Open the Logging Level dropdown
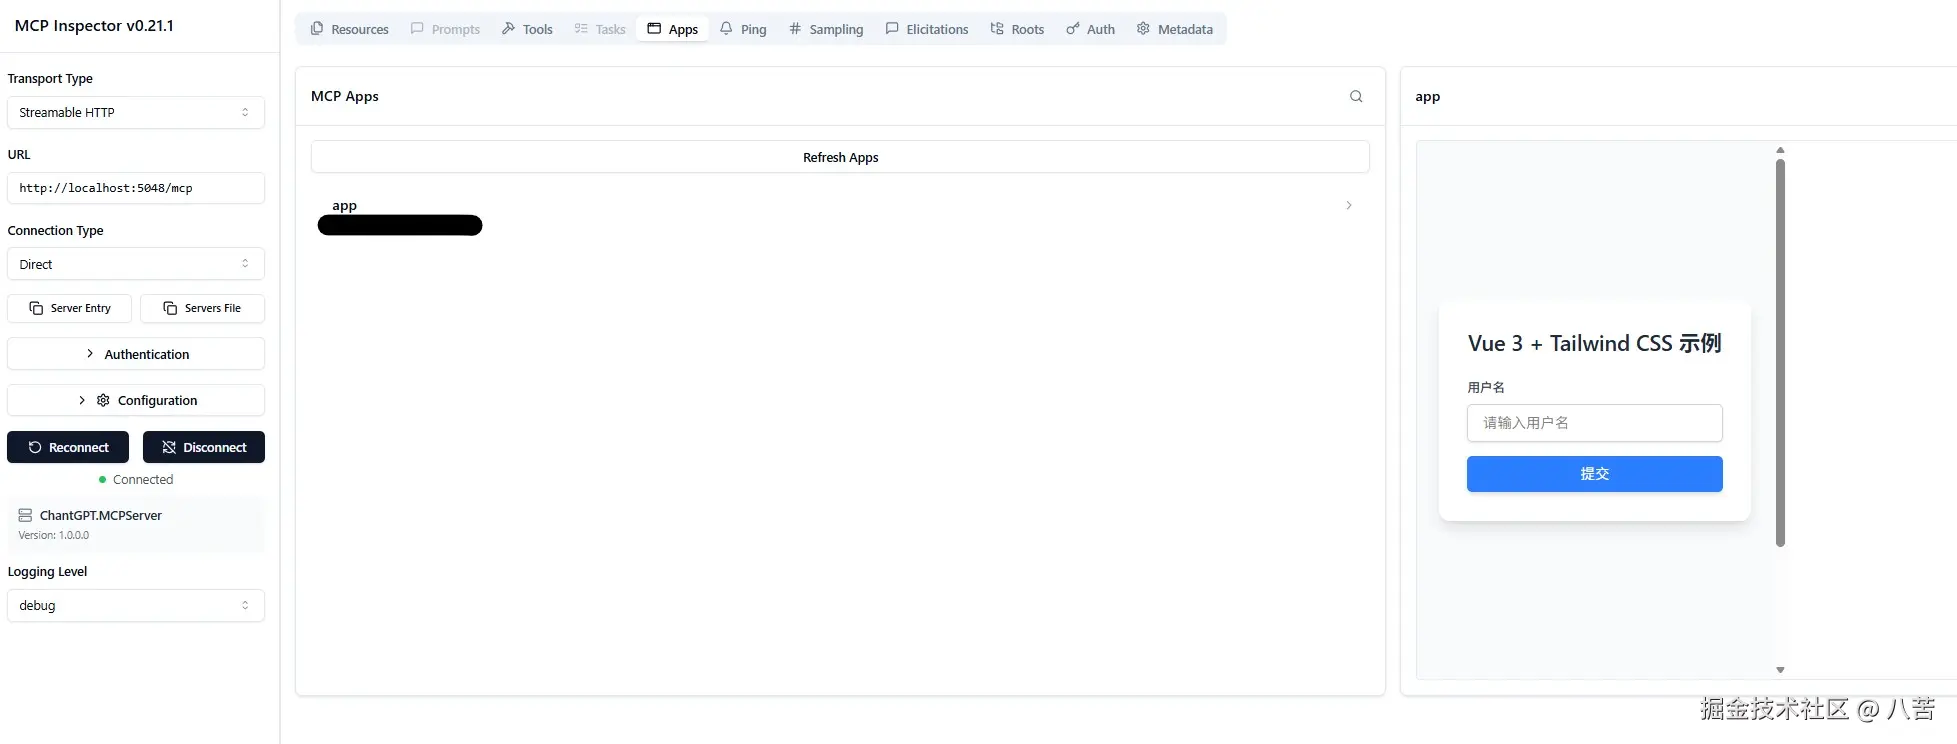This screenshot has height=744, width=1957. (136, 605)
